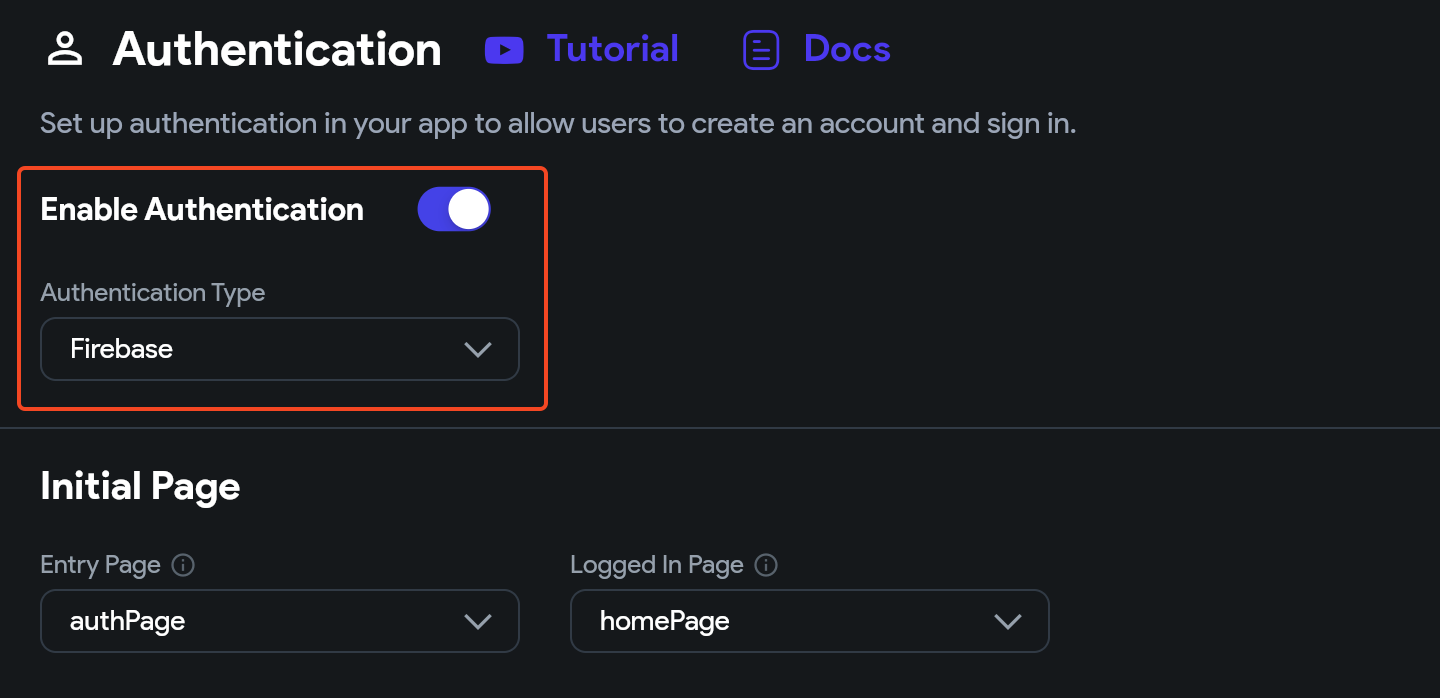Expand the Entry Page authPage dropdown
Screen dimensions: 1440x698
click(280, 621)
